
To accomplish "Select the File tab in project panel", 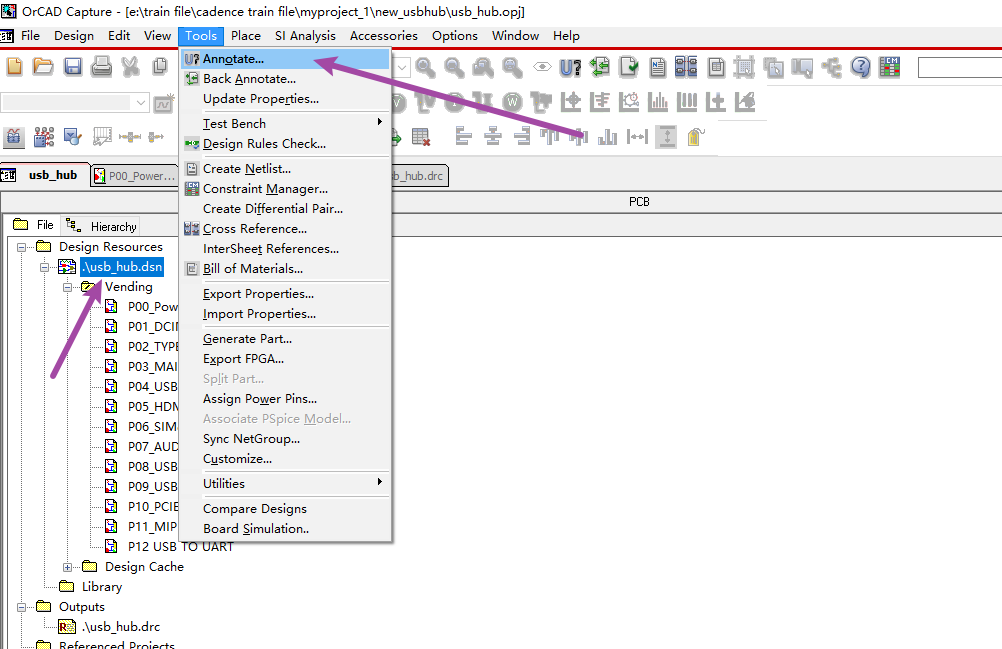I will pyautogui.click(x=34, y=225).
